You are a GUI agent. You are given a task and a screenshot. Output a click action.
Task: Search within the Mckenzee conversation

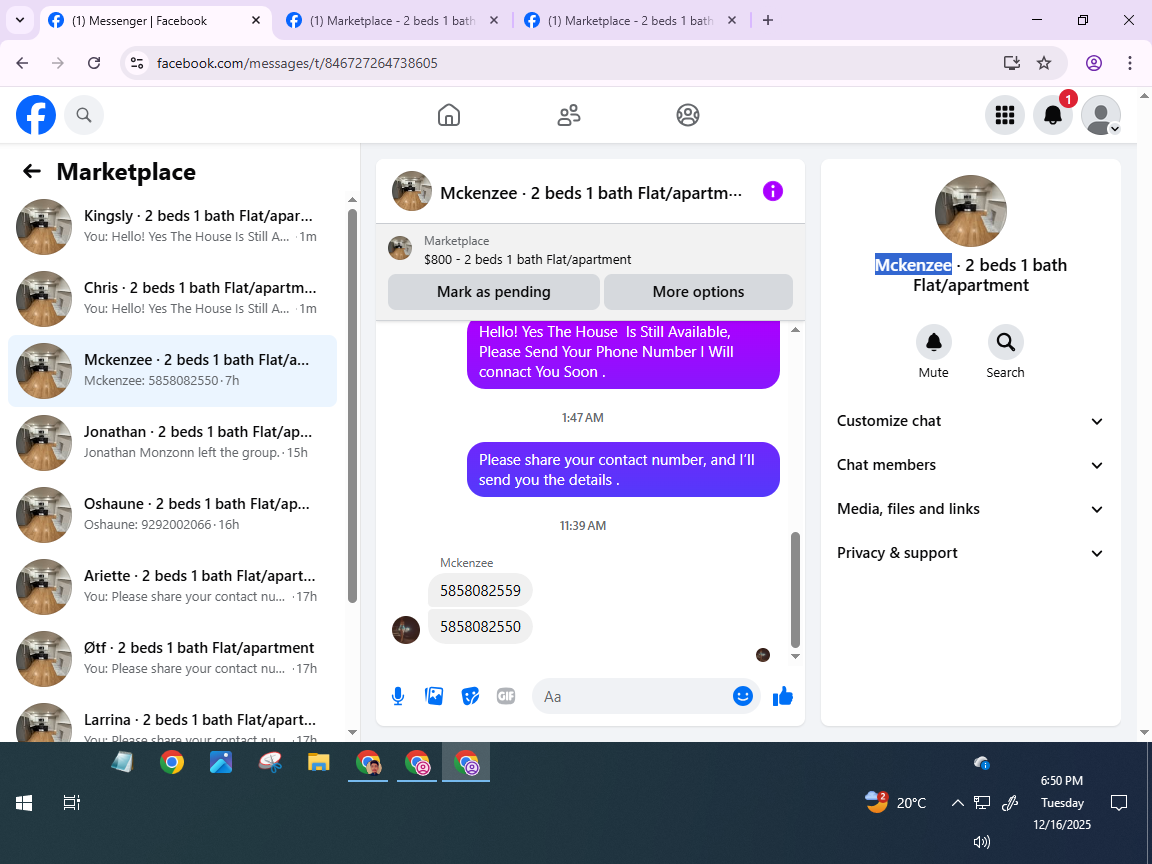(1005, 342)
